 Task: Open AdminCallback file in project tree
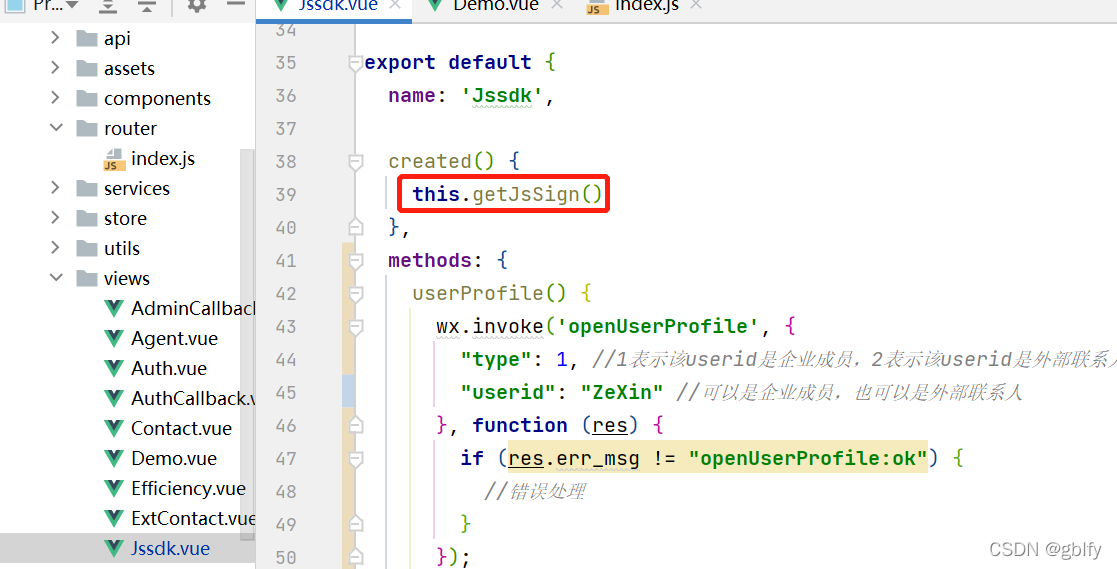coord(193,308)
